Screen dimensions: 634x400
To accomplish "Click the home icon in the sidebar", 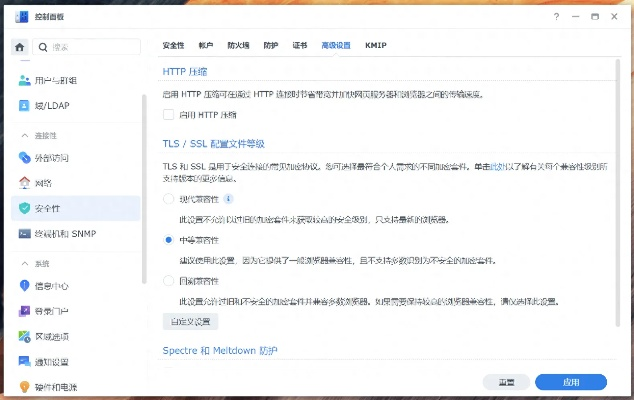I will 19,47.
